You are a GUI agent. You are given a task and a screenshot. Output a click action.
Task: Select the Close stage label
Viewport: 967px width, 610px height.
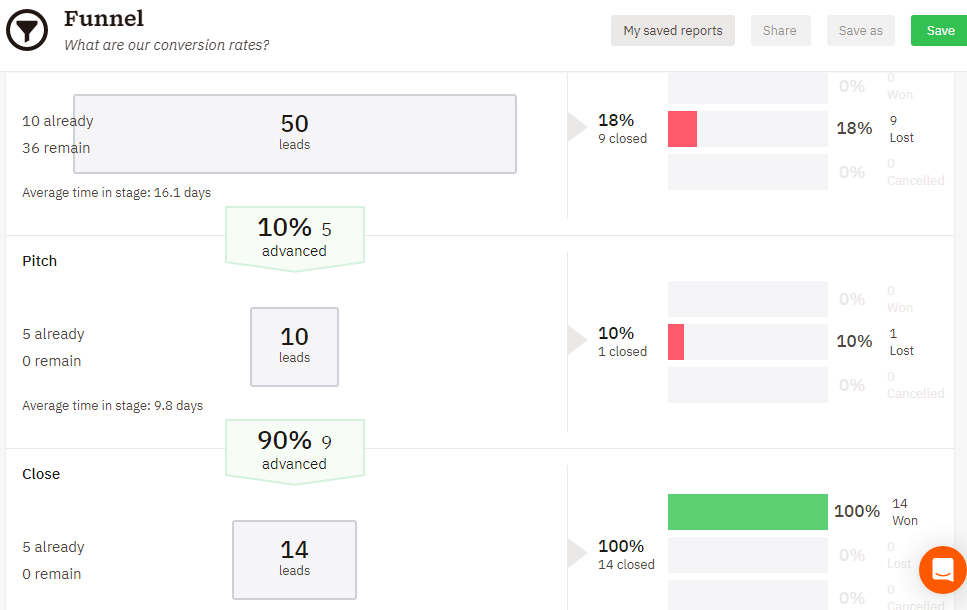41,474
